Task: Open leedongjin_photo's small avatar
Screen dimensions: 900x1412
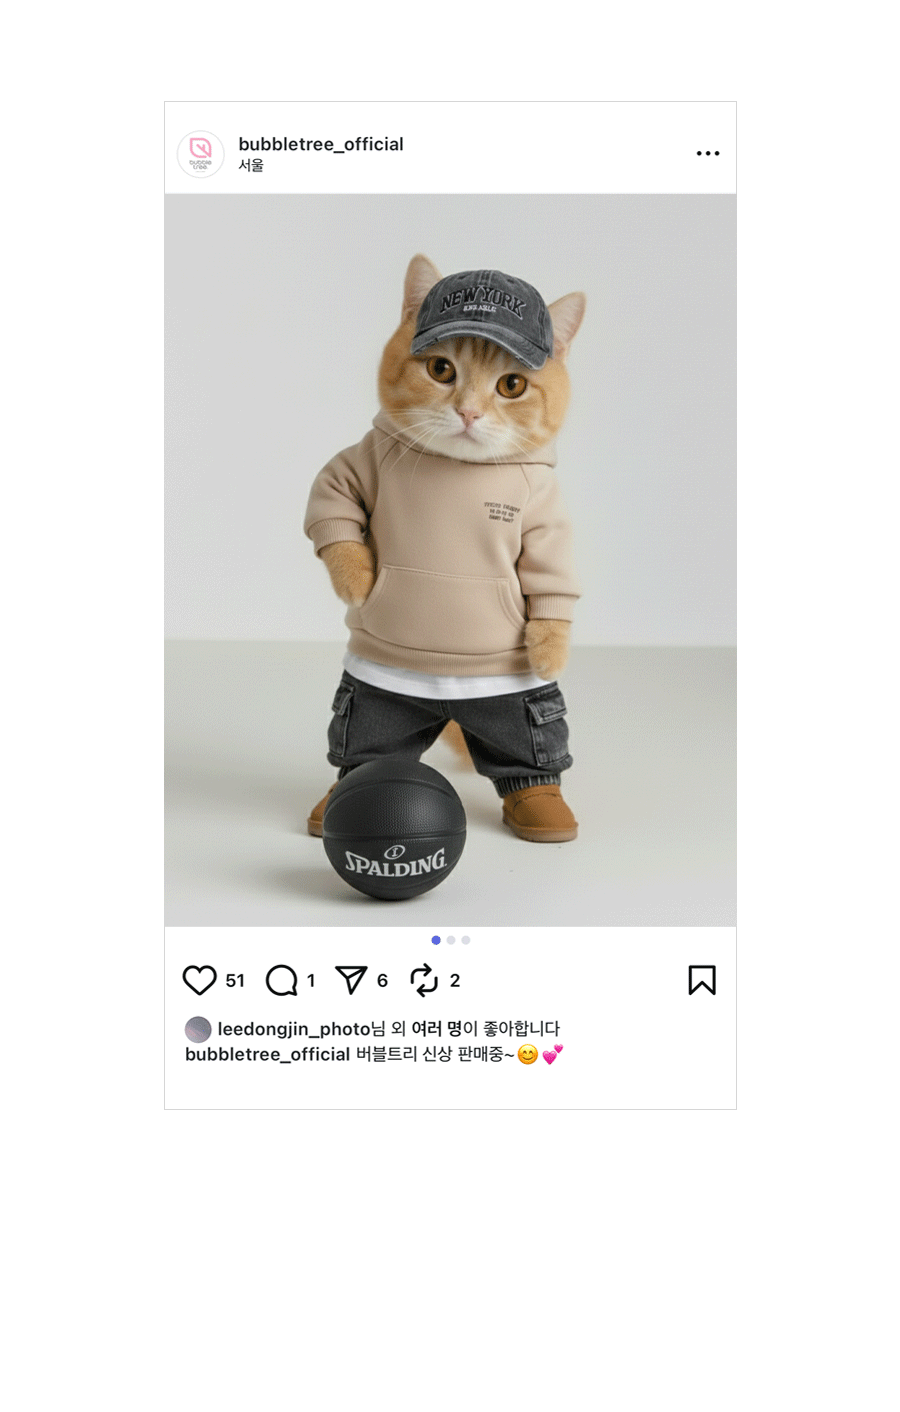Action: (198, 1029)
